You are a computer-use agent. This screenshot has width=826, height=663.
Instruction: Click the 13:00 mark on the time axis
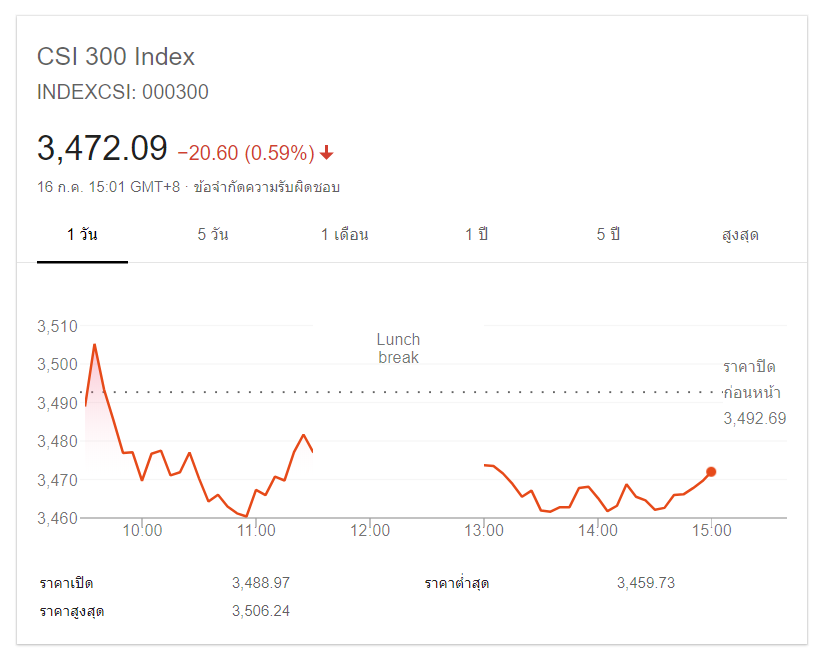pyautogui.click(x=484, y=531)
